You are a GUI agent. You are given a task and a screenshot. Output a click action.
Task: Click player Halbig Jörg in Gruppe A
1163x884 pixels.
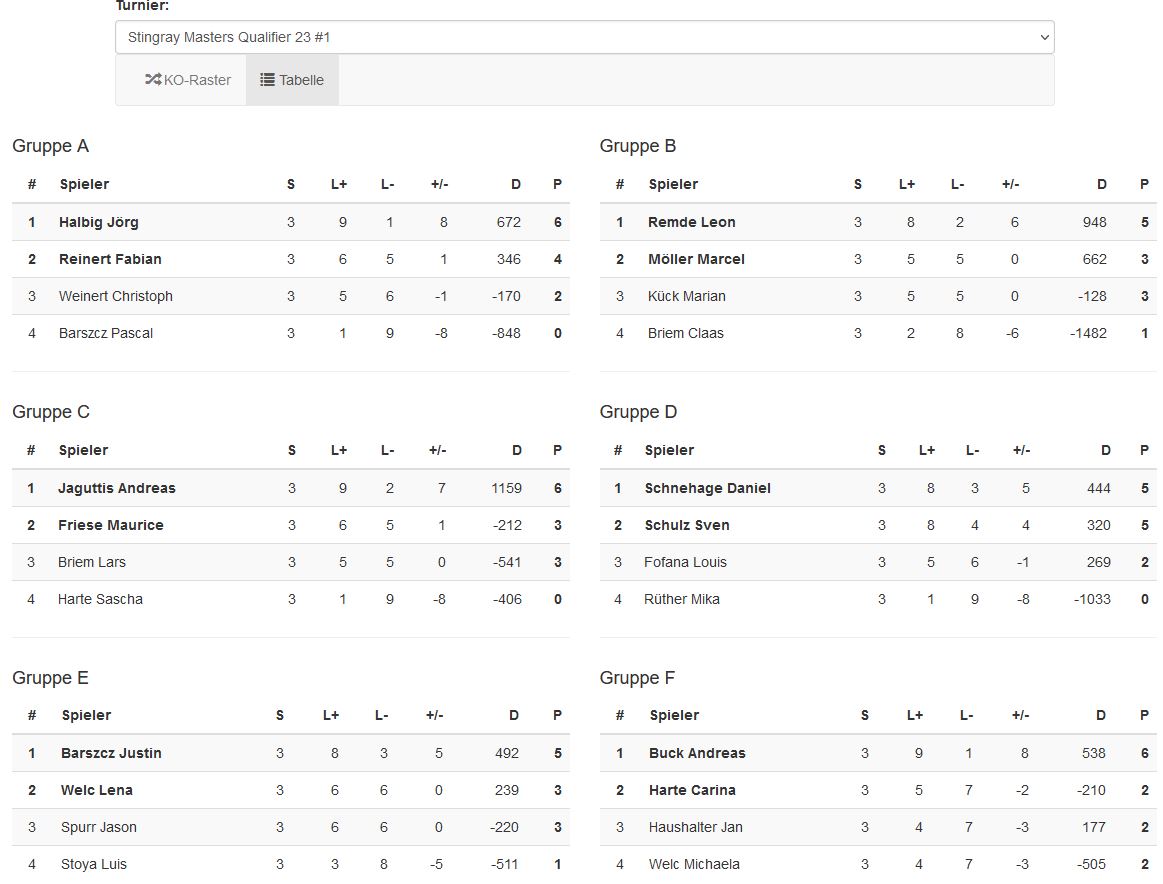(x=99, y=222)
